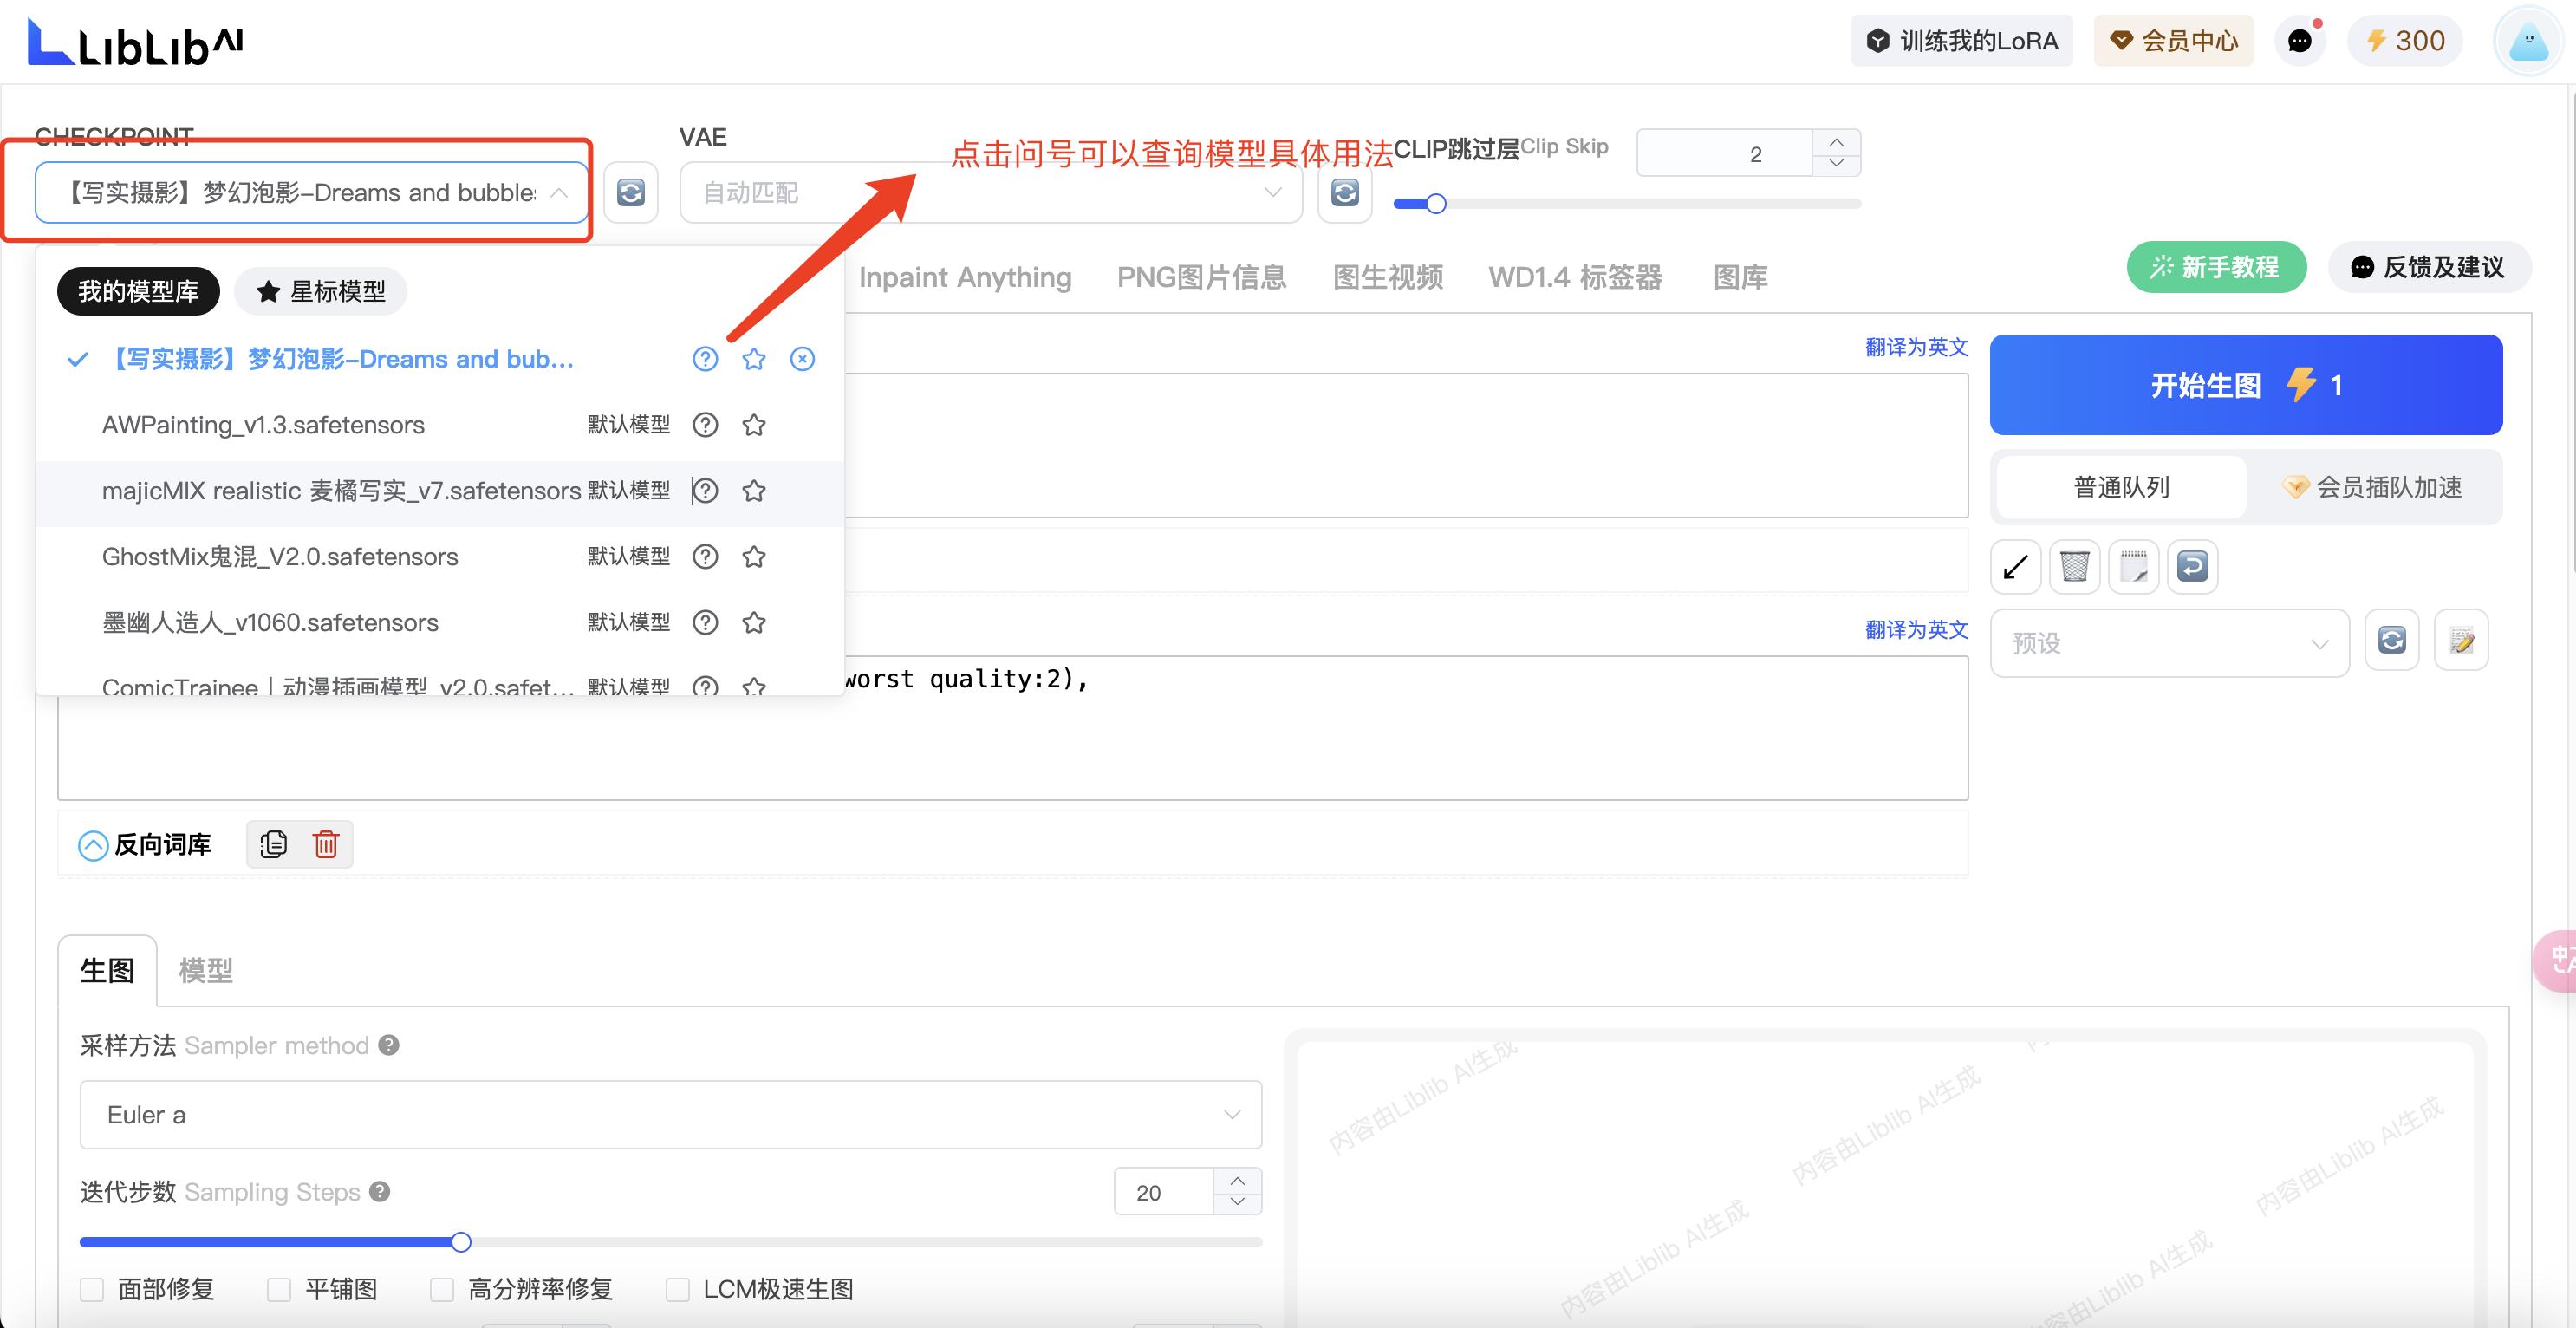Click the question mark icon for AWPainting model
The height and width of the screenshot is (1328, 2576).
coord(705,425)
